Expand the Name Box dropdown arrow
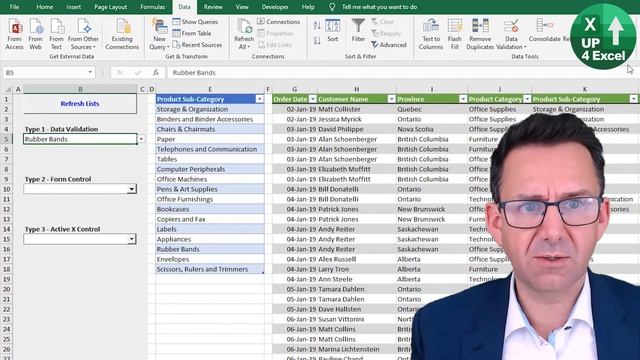This screenshot has width=640, height=360. click(x=90, y=72)
